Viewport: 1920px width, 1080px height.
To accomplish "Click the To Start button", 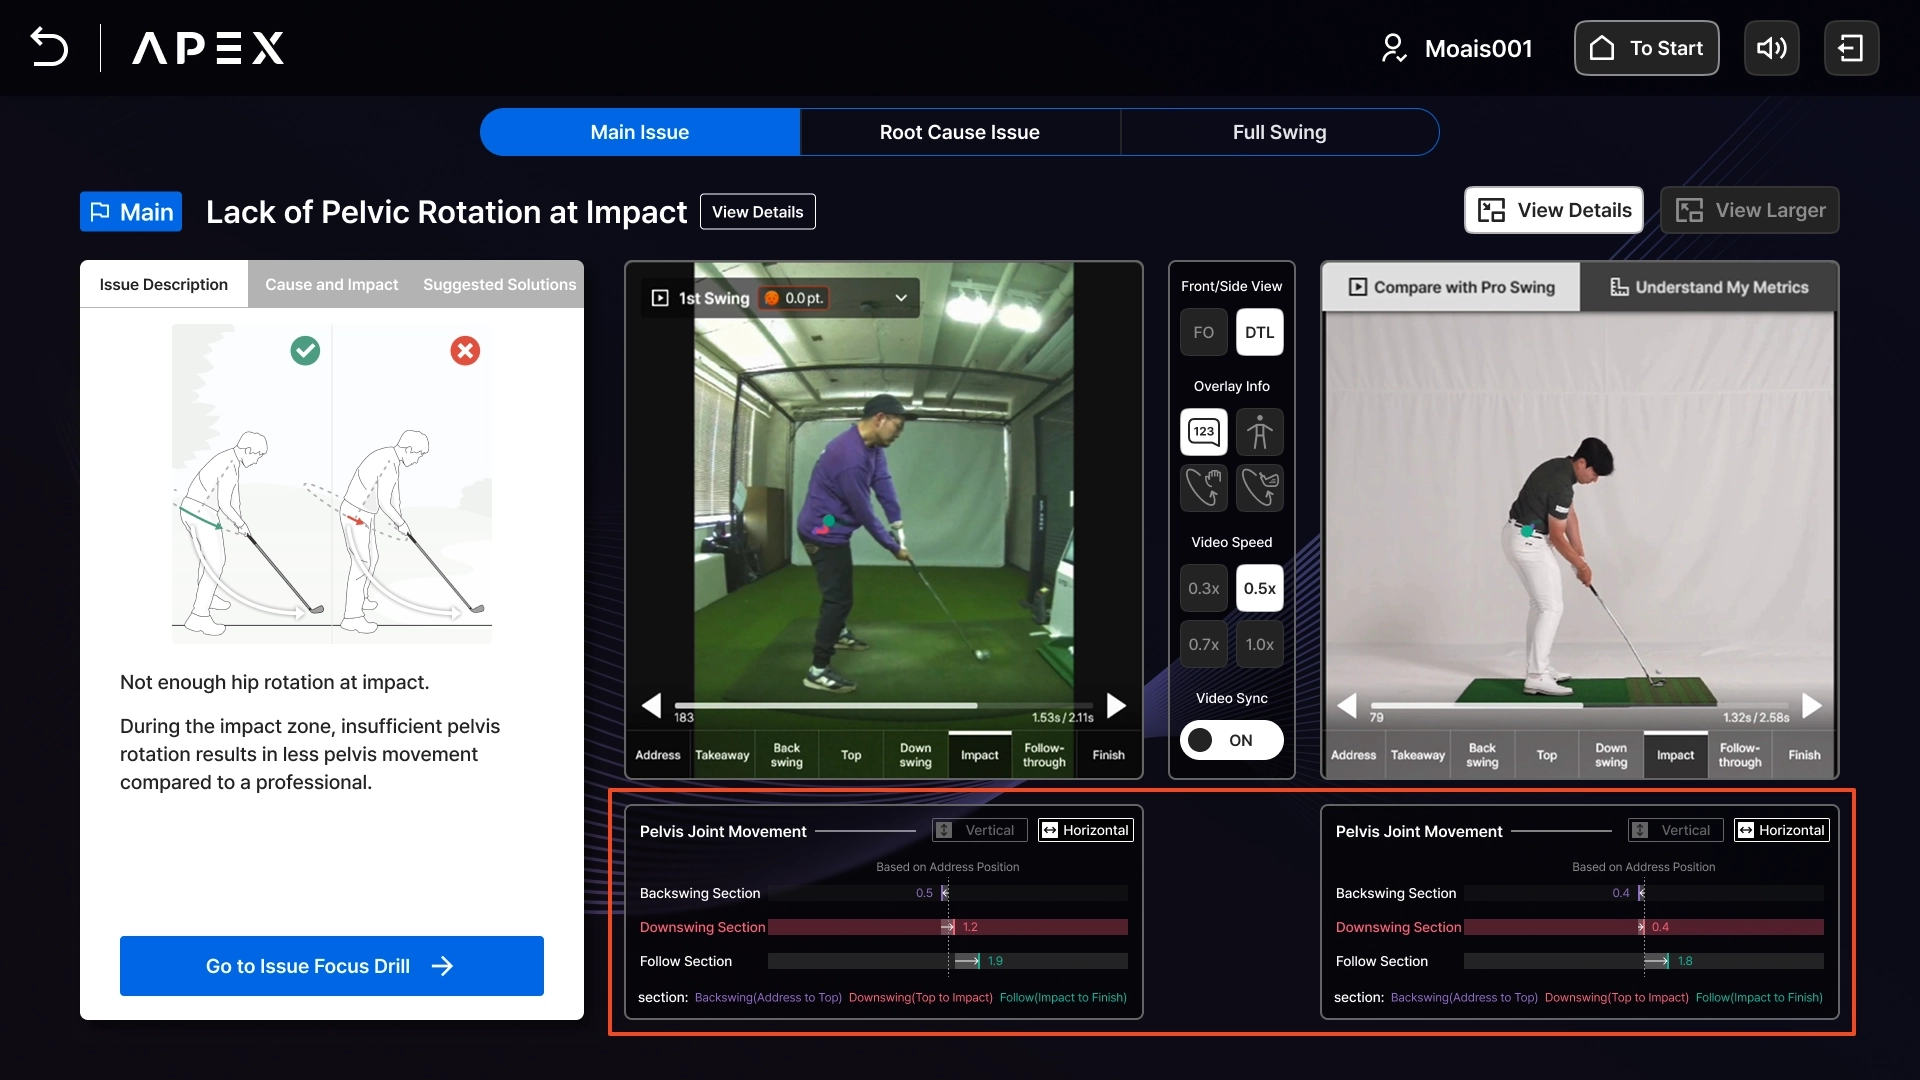I will [x=1646, y=48].
